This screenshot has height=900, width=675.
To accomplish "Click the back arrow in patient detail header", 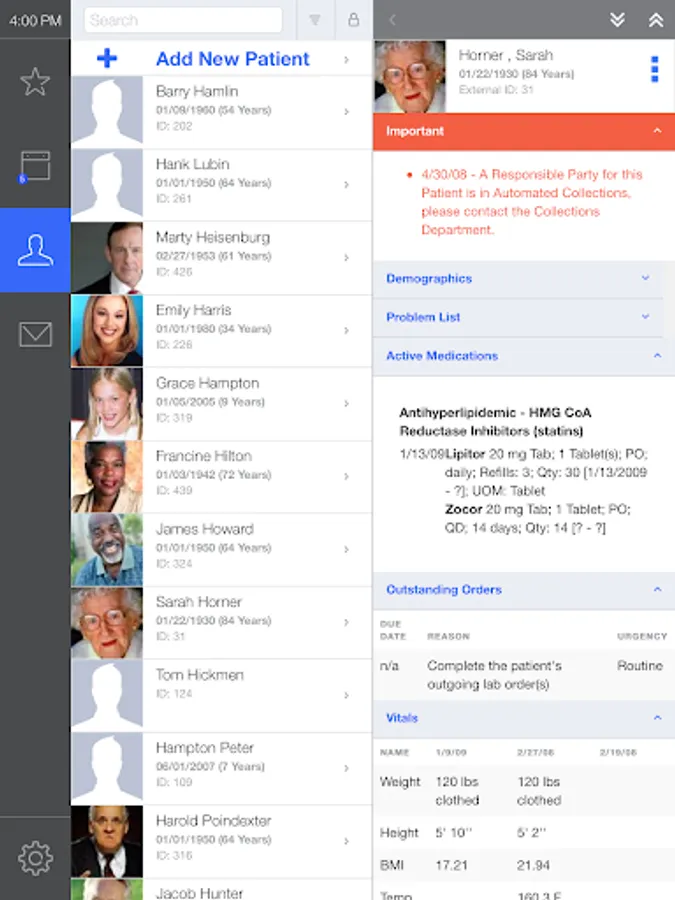I will point(393,20).
